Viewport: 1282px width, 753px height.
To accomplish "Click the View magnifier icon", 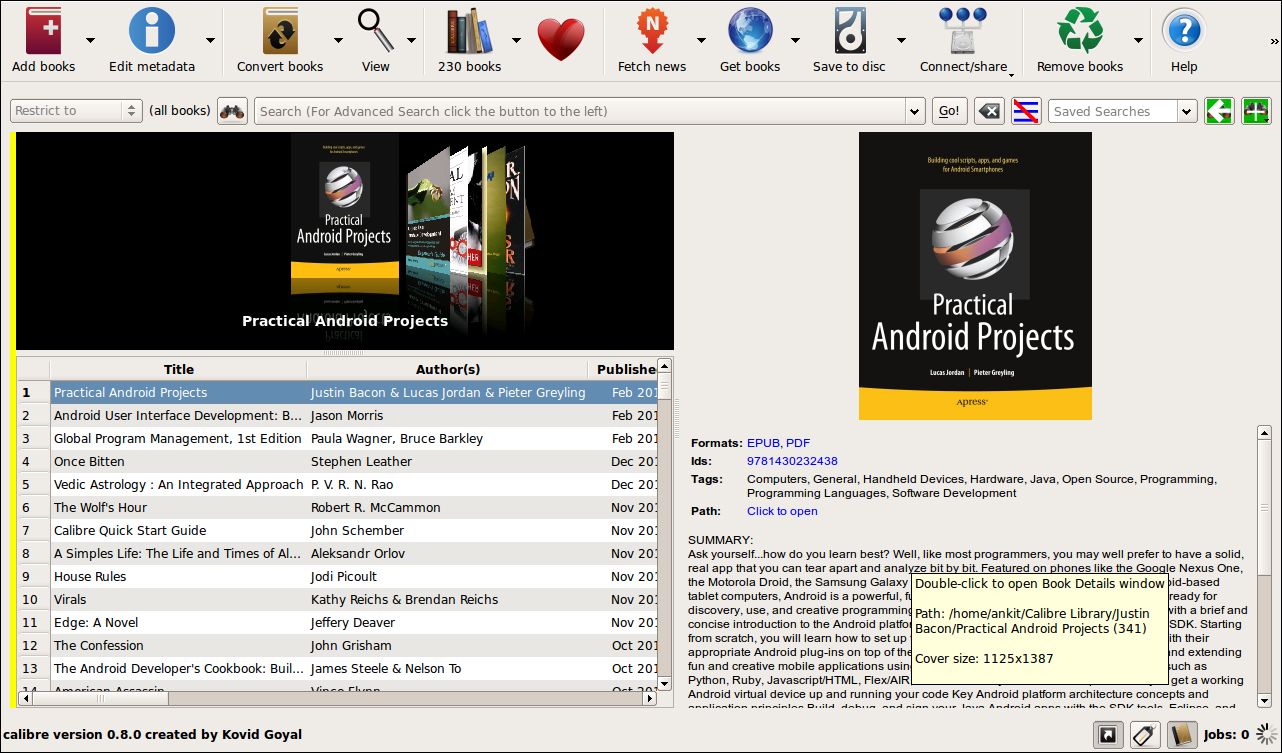I will tap(376, 31).
